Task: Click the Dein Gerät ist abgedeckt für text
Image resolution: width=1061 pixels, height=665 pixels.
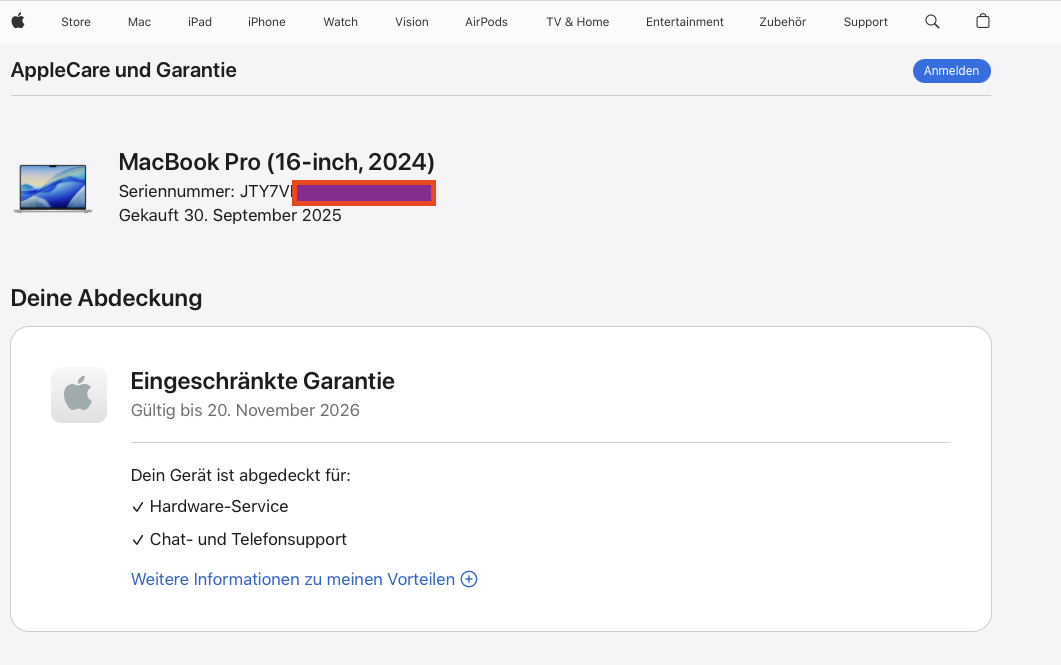Action: click(240, 475)
